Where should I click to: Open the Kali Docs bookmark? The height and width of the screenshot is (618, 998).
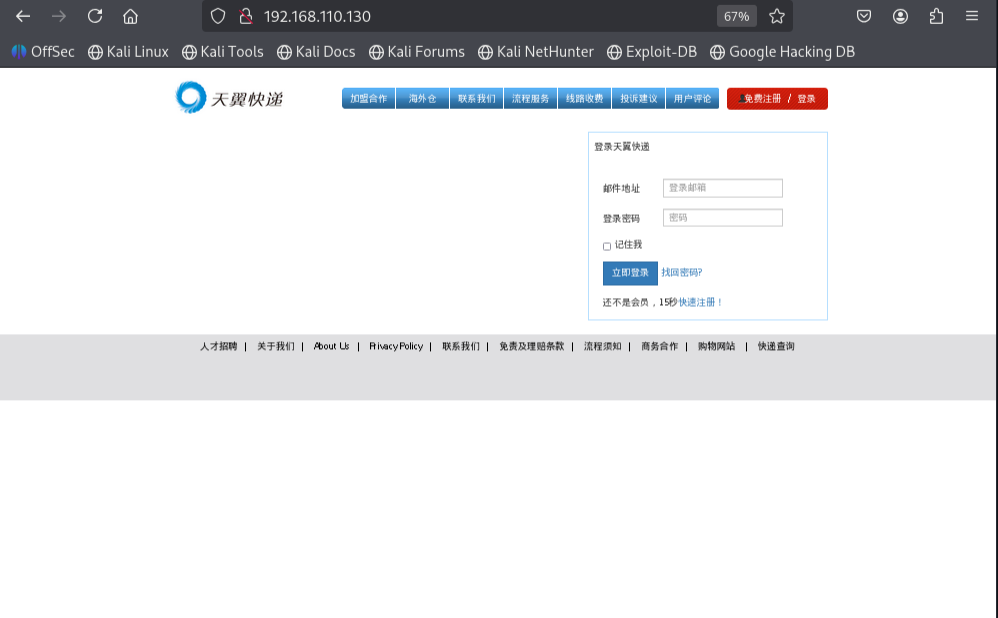coord(316,52)
